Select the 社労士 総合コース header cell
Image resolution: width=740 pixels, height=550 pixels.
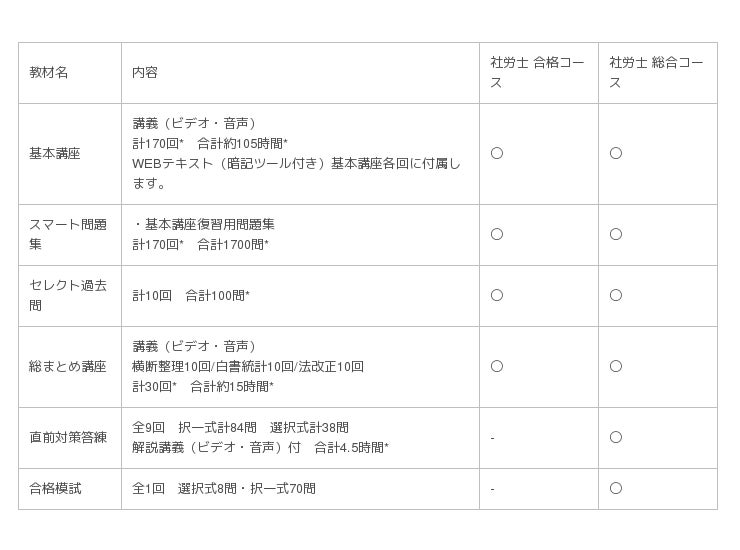[656, 73]
